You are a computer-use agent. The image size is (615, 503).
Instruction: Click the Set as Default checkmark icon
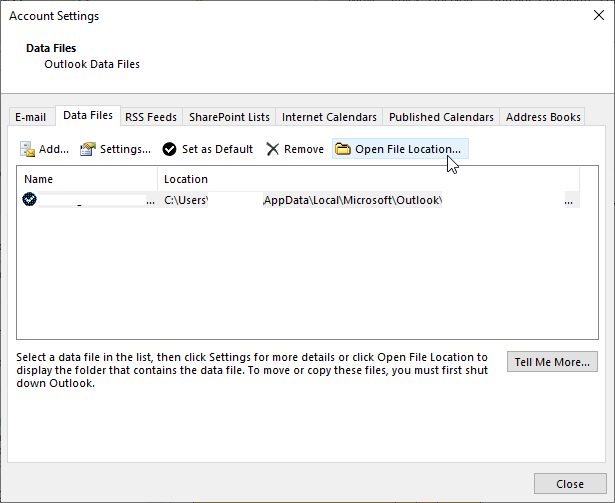click(169, 149)
